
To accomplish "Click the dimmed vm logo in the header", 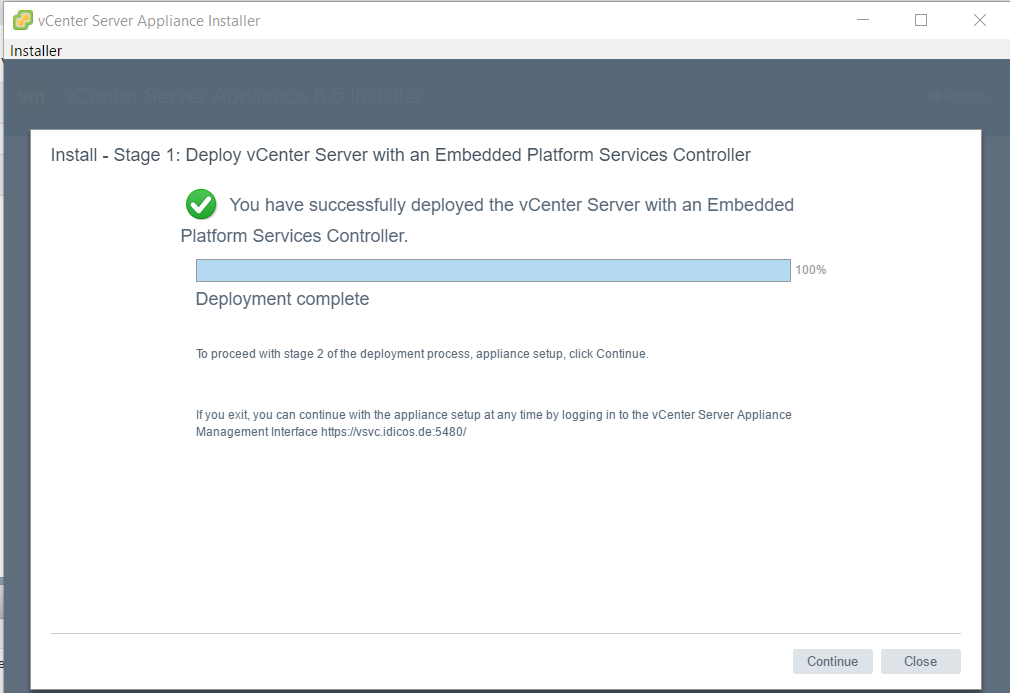I will pyautogui.click(x=32, y=97).
